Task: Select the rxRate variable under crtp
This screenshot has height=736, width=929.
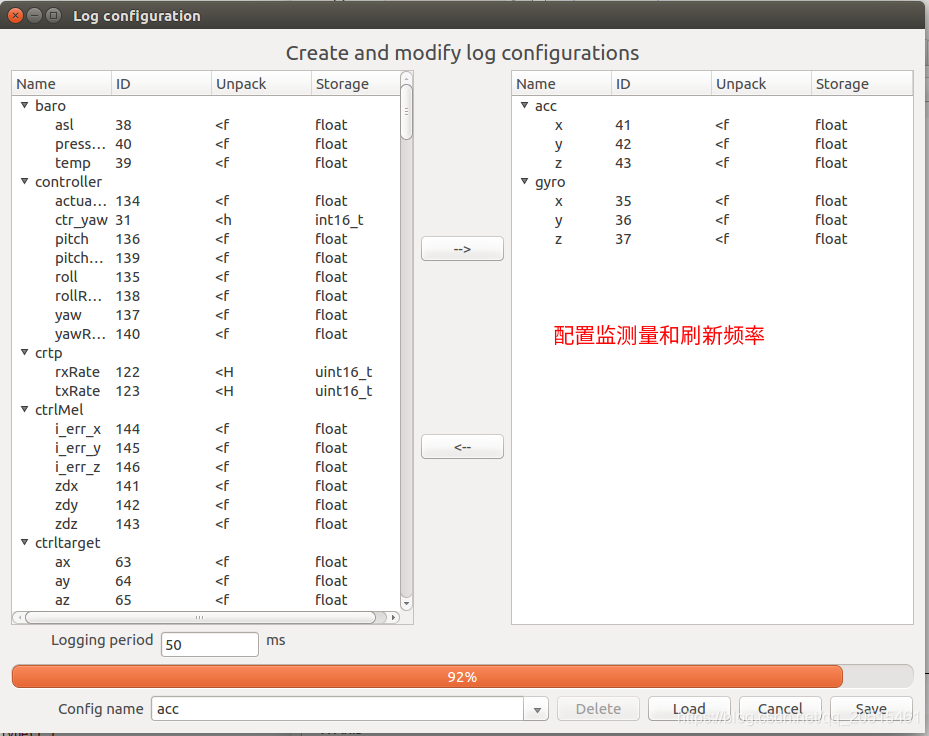Action: pyautogui.click(x=207, y=372)
